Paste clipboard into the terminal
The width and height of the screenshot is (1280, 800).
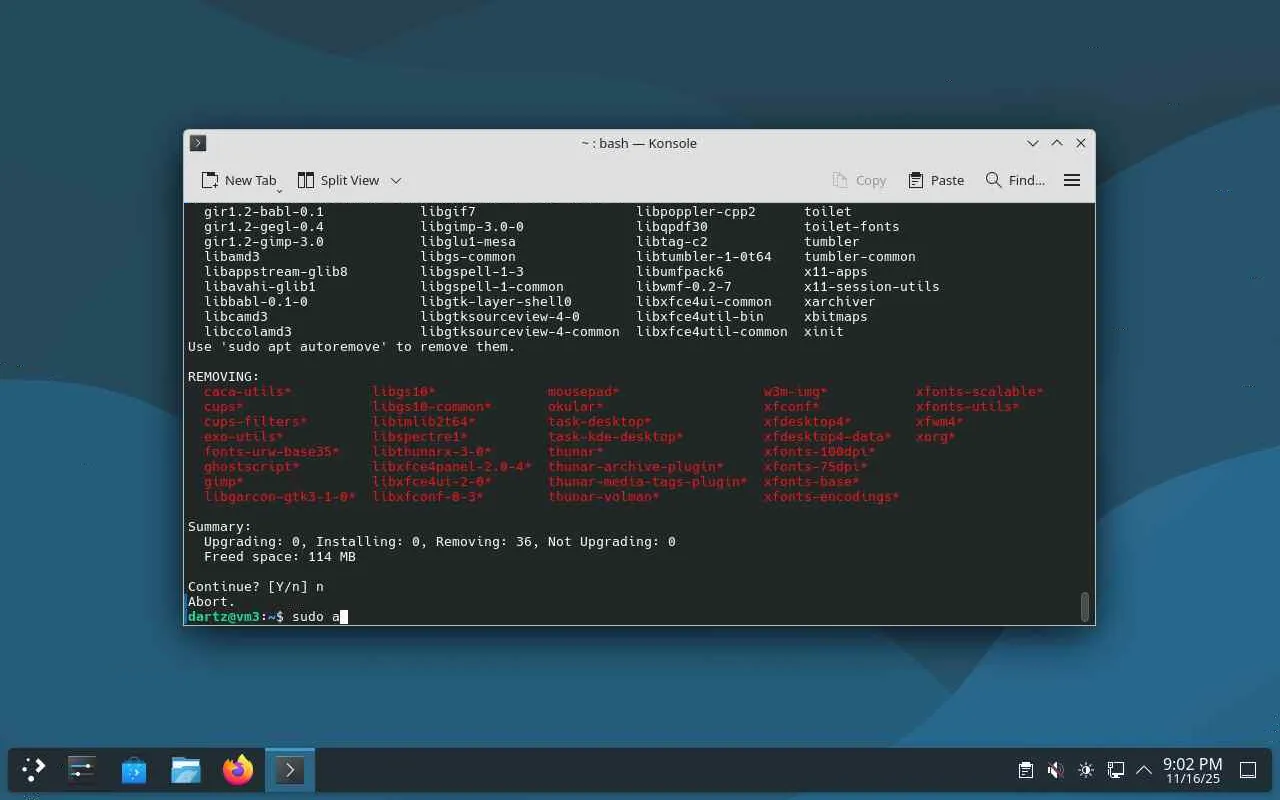tap(936, 180)
